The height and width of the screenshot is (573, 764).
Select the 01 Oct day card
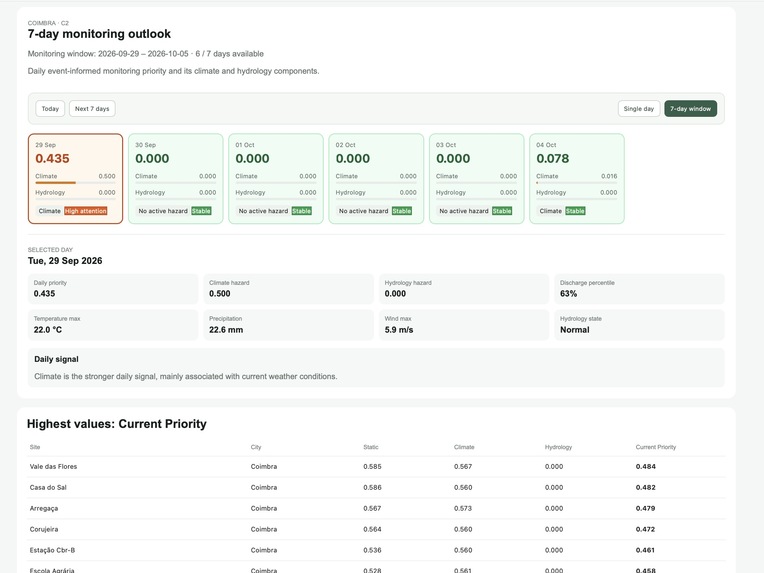(x=276, y=179)
